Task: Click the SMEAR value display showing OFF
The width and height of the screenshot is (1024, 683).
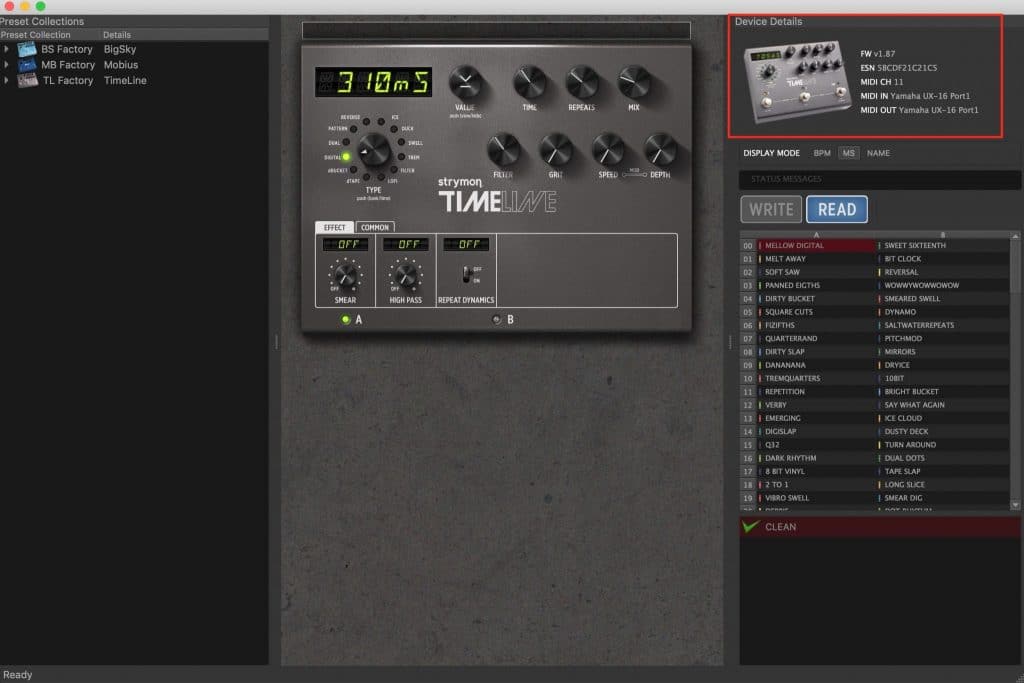Action: tap(345, 244)
